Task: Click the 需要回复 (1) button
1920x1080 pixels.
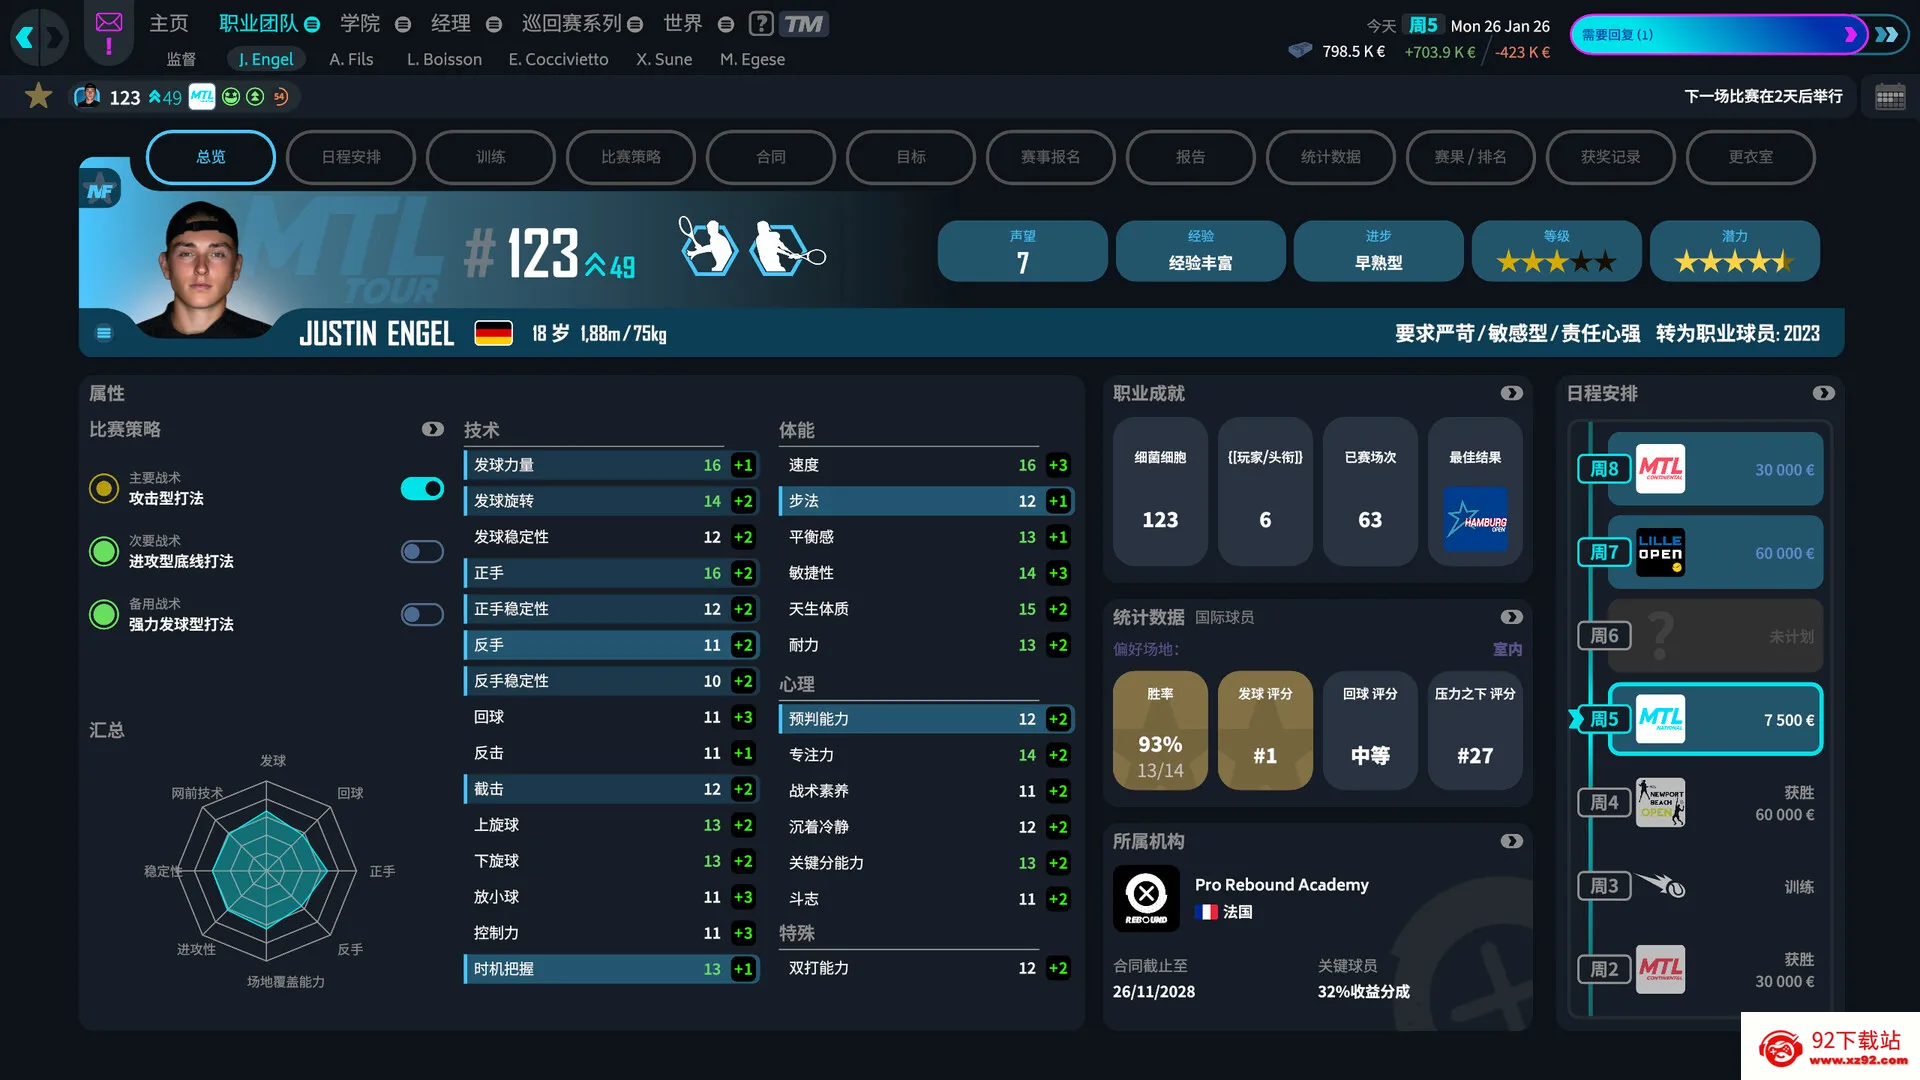Action: tap(1719, 35)
